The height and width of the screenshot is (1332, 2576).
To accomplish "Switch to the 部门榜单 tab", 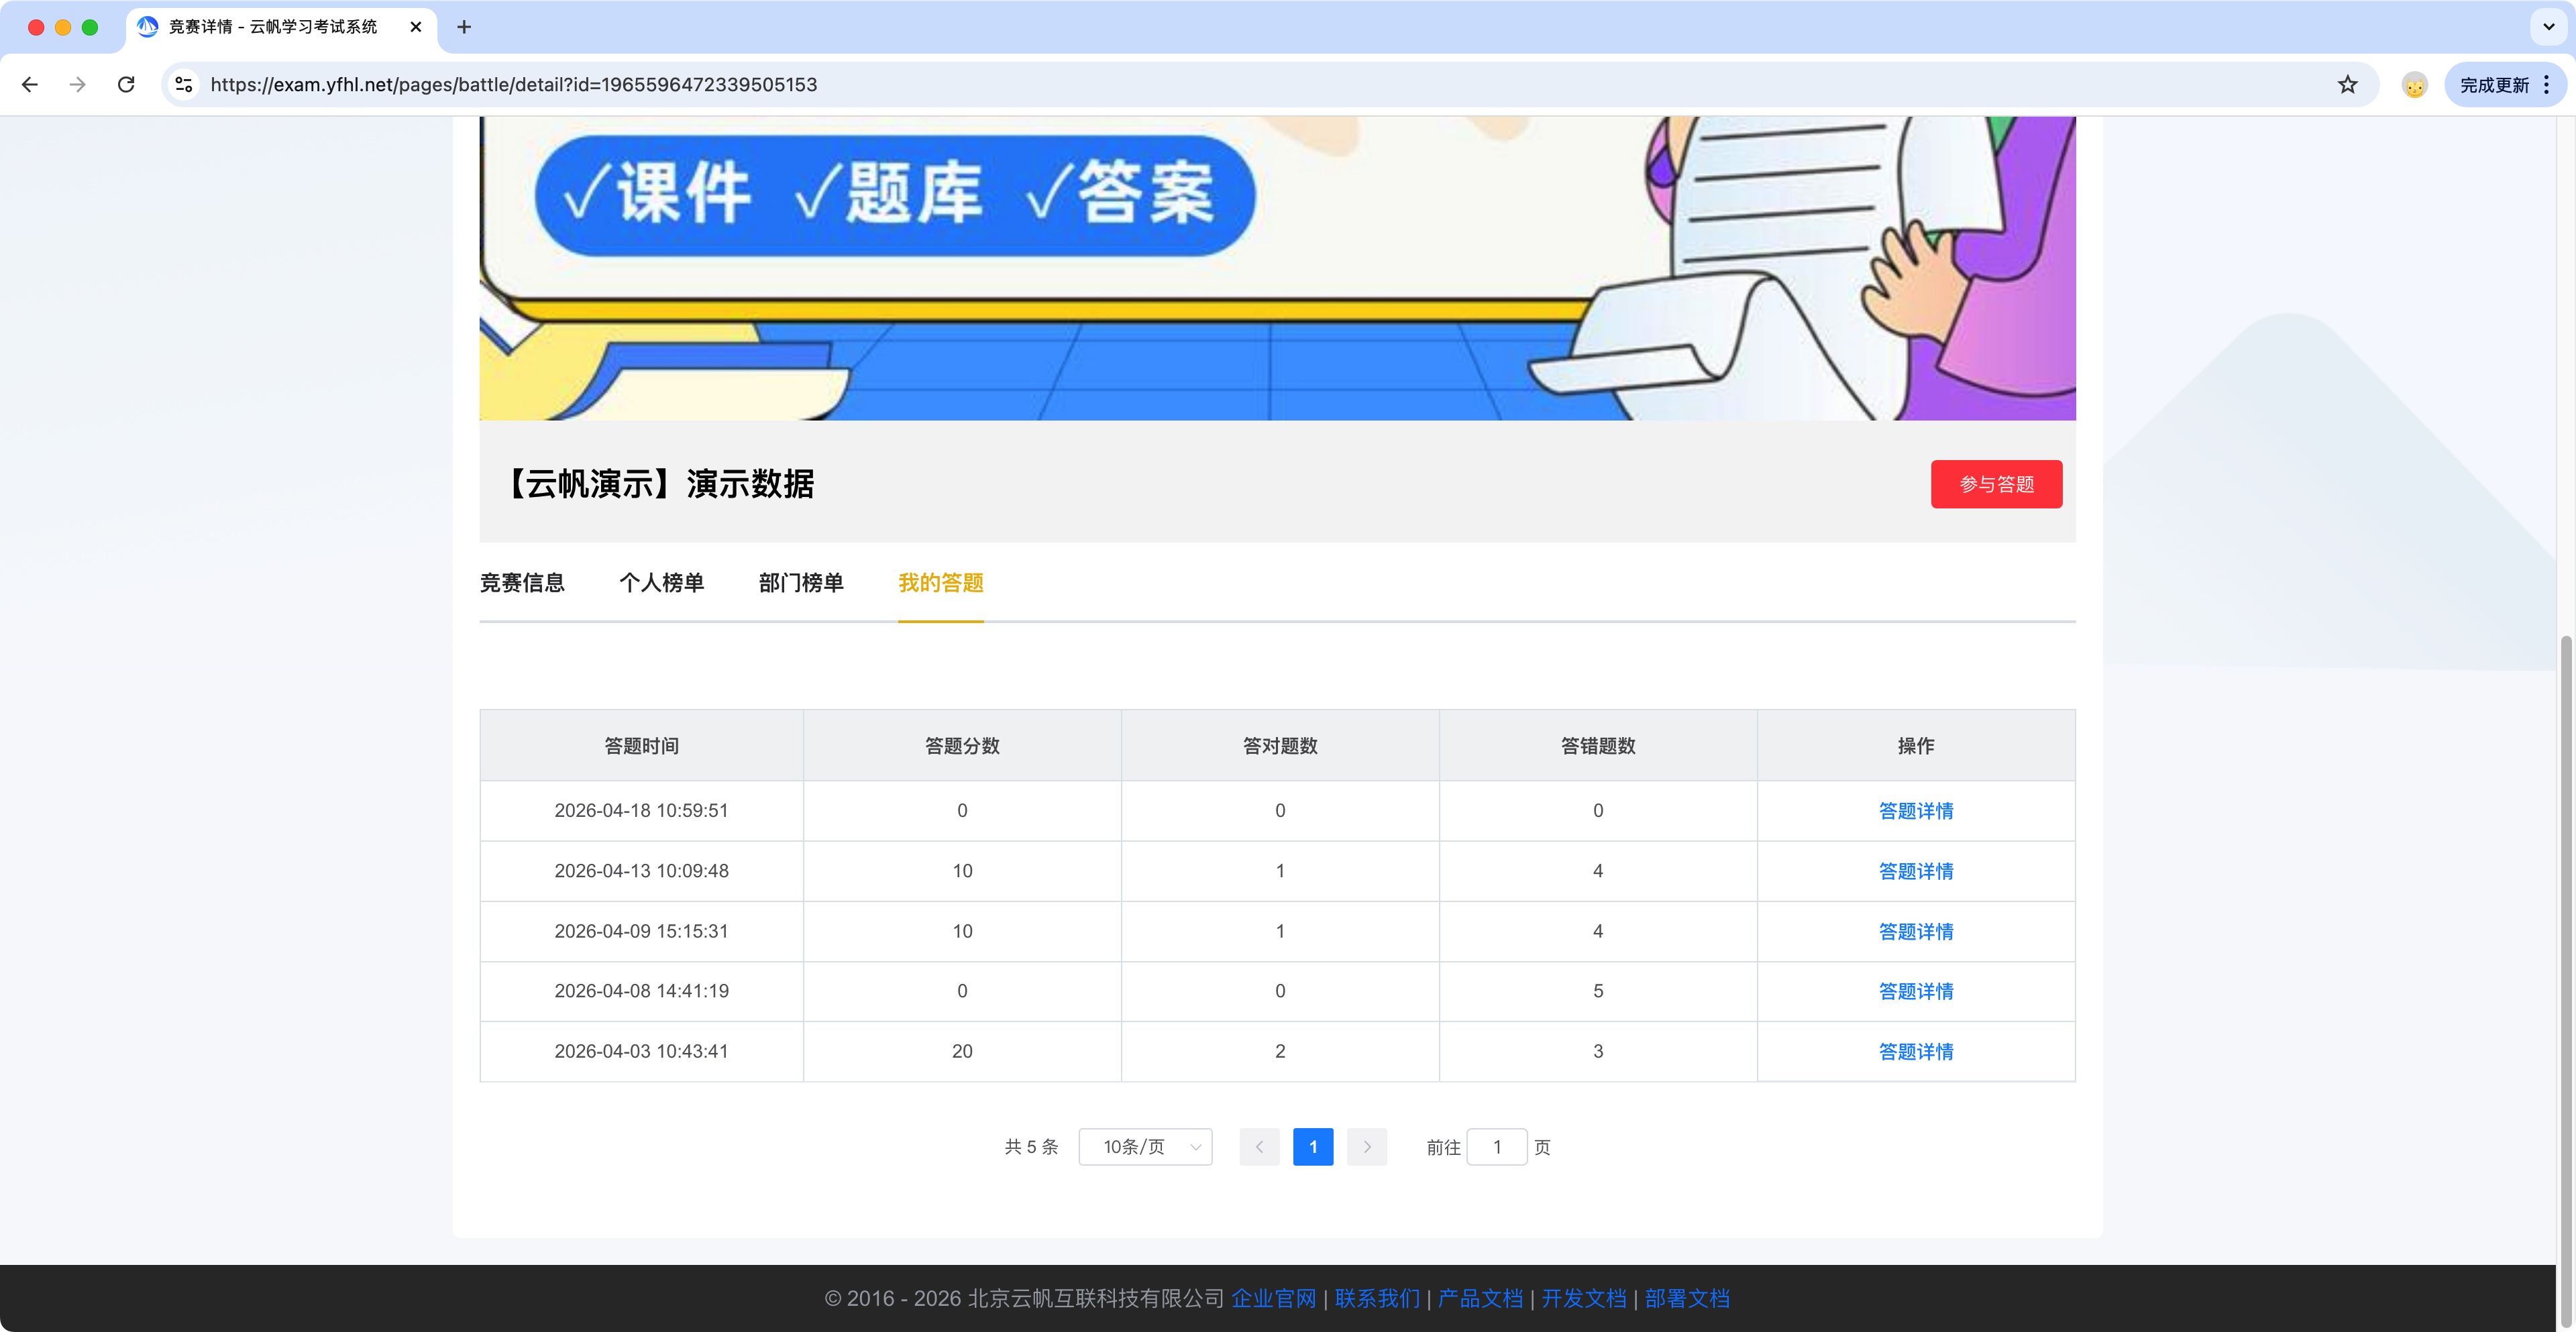I will tap(801, 583).
